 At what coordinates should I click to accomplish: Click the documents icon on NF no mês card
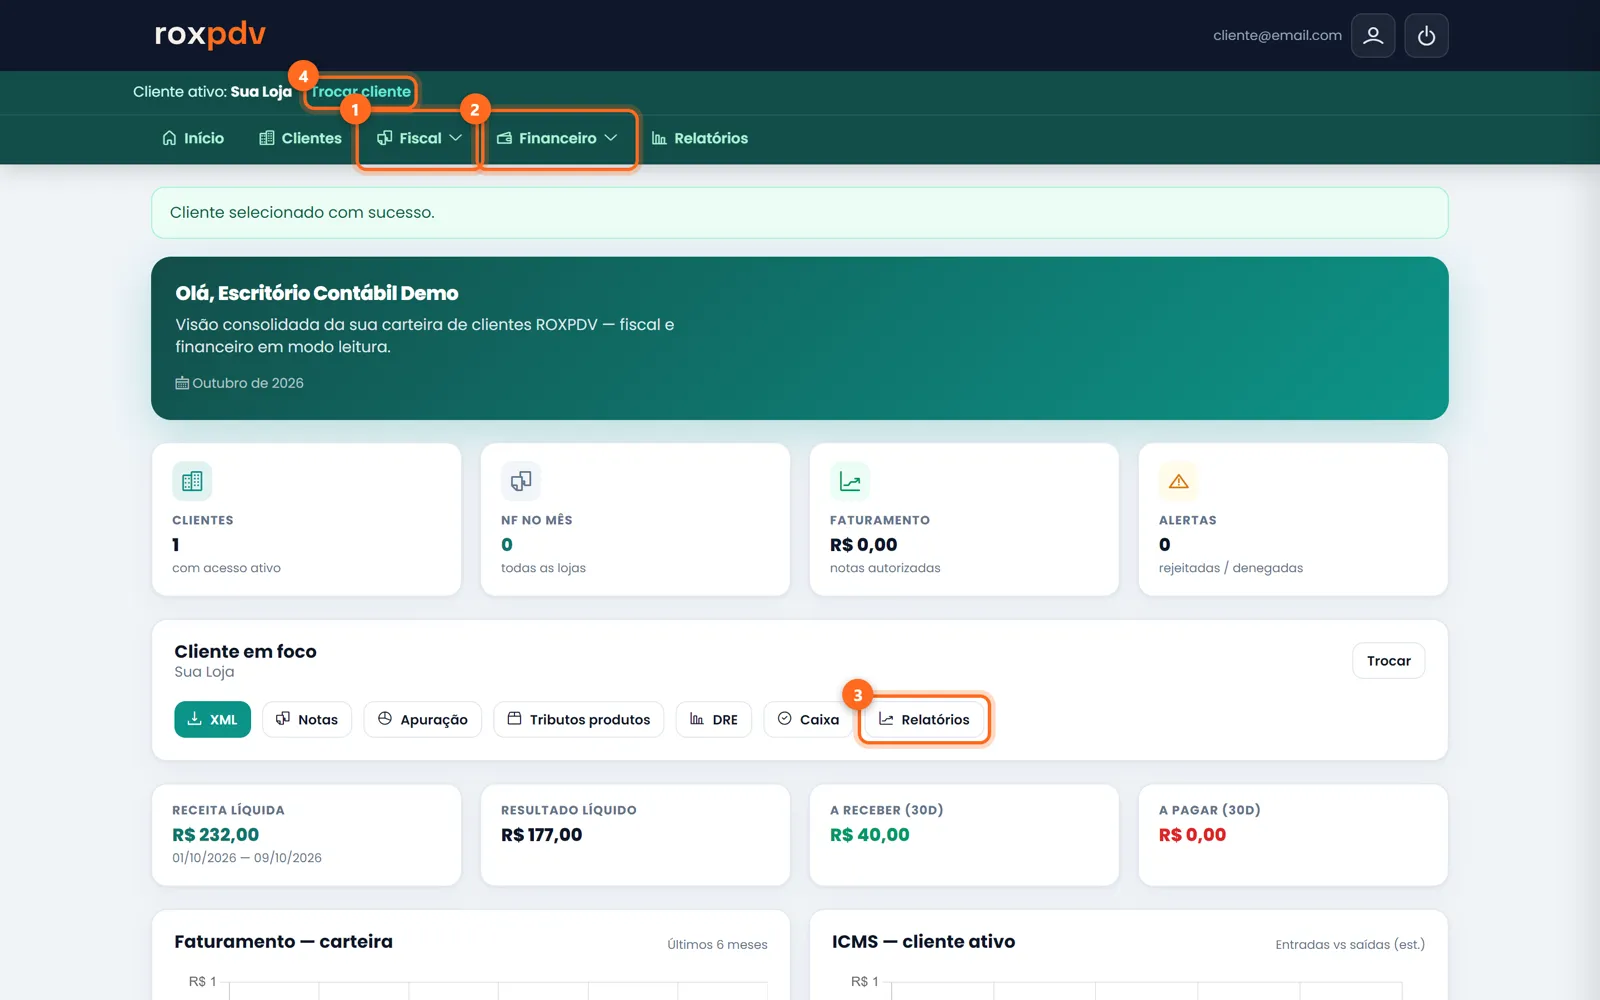521,481
